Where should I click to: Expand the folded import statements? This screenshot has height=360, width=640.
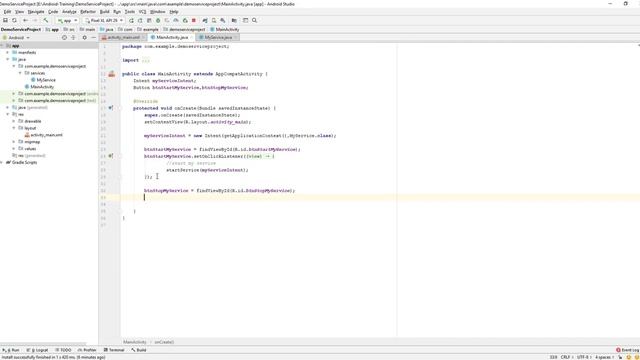point(146,60)
